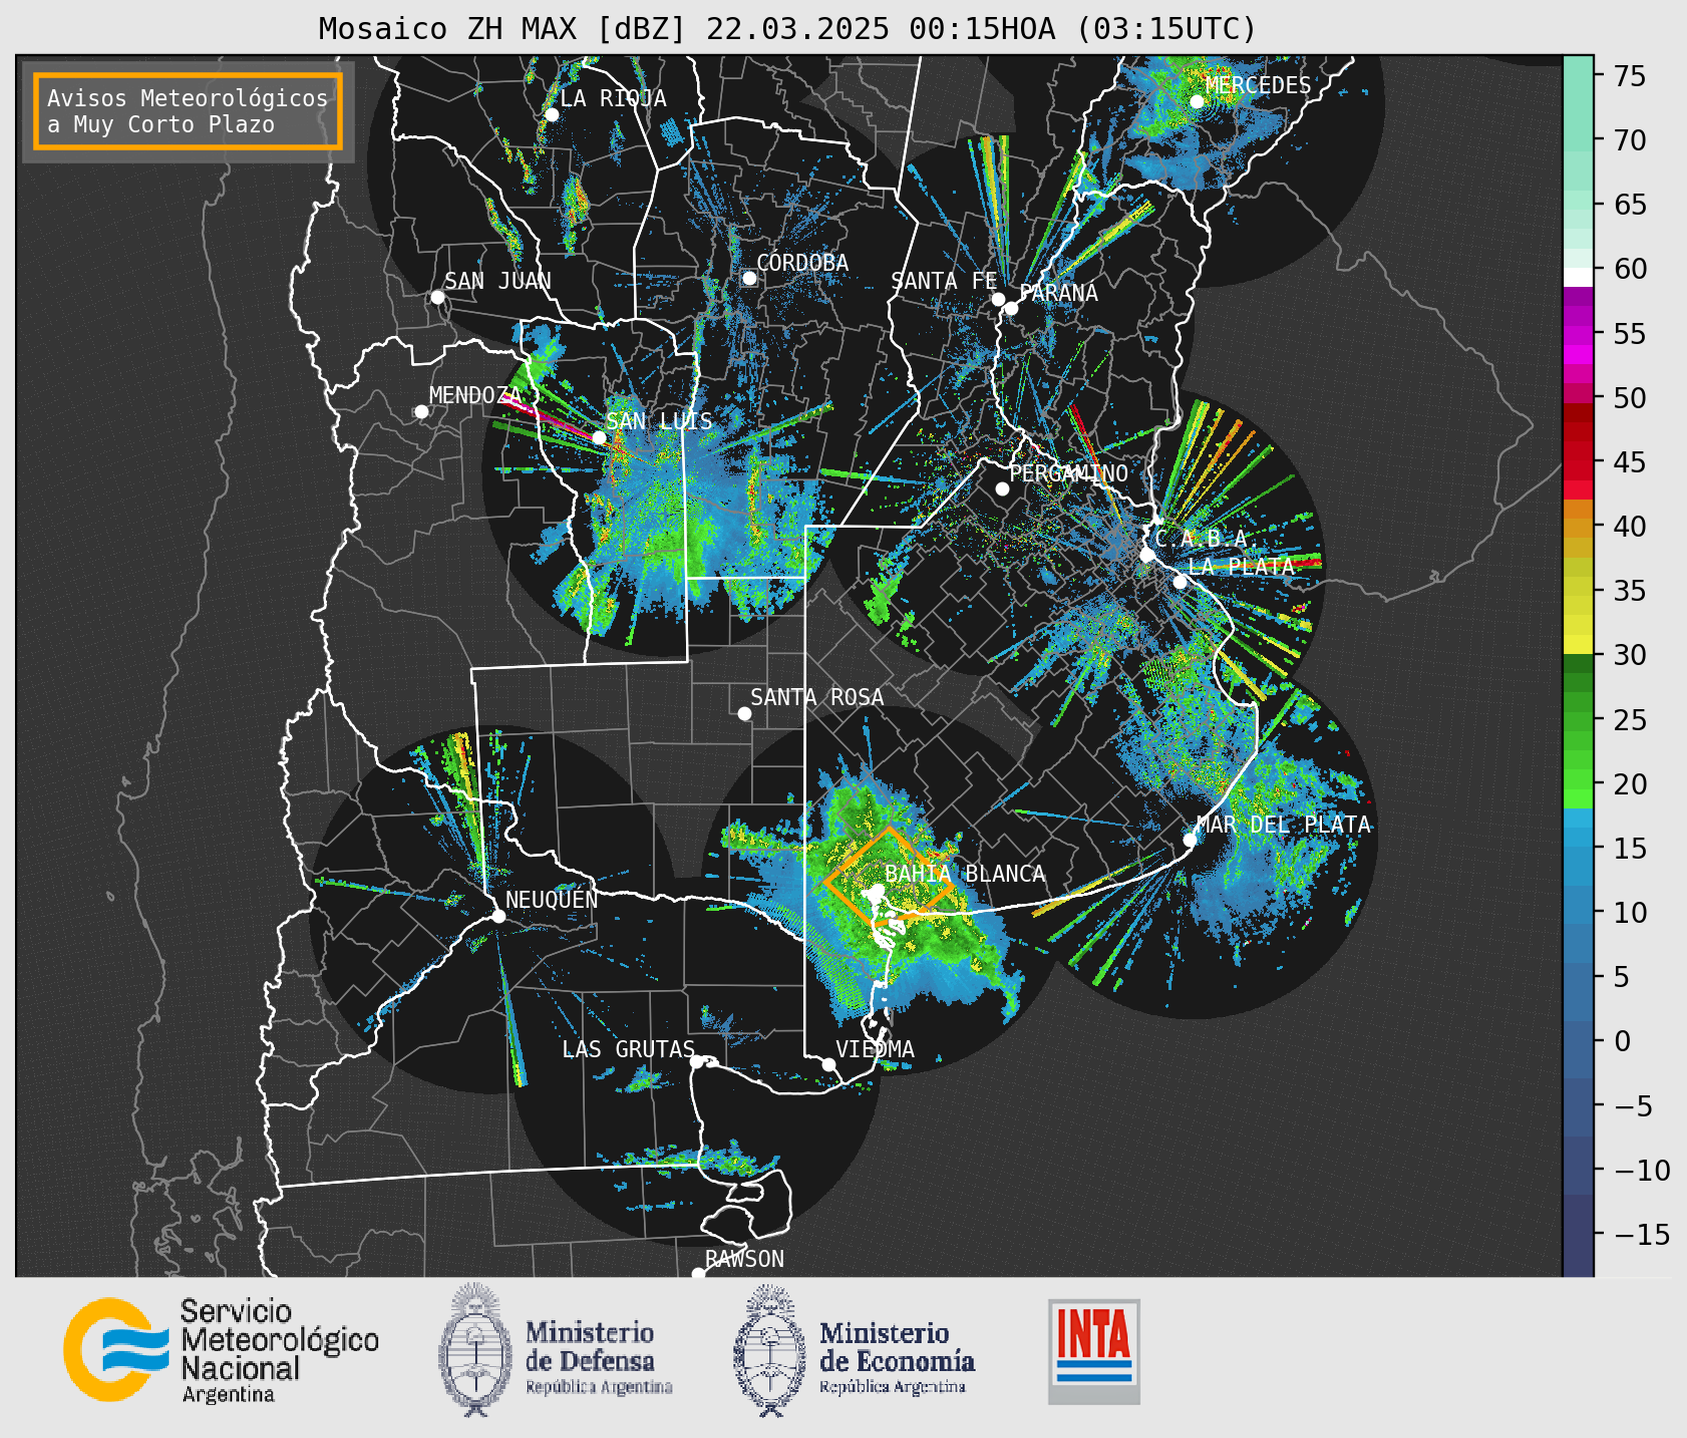Select the Mercedes city marker
This screenshot has height=1438, width=1687.
(1197, 102)
